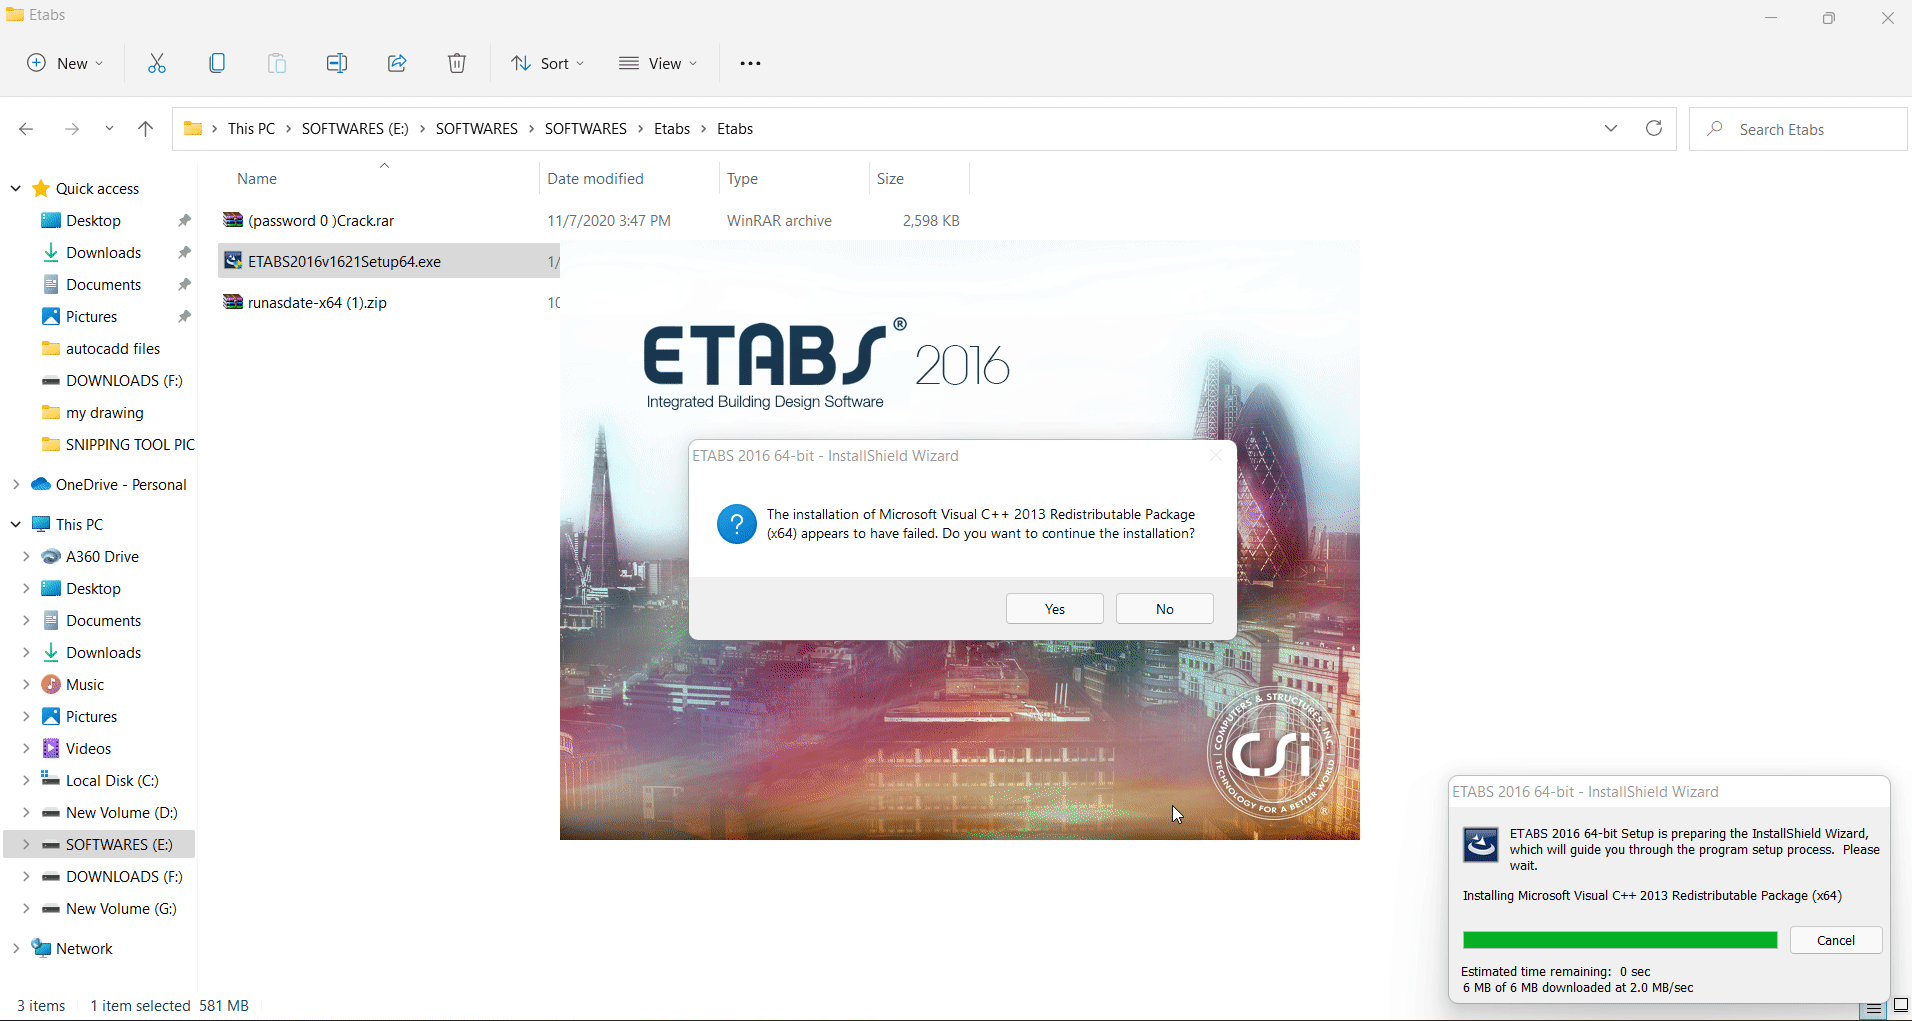Click This PC in the breadcrumb path

[251, 129]
